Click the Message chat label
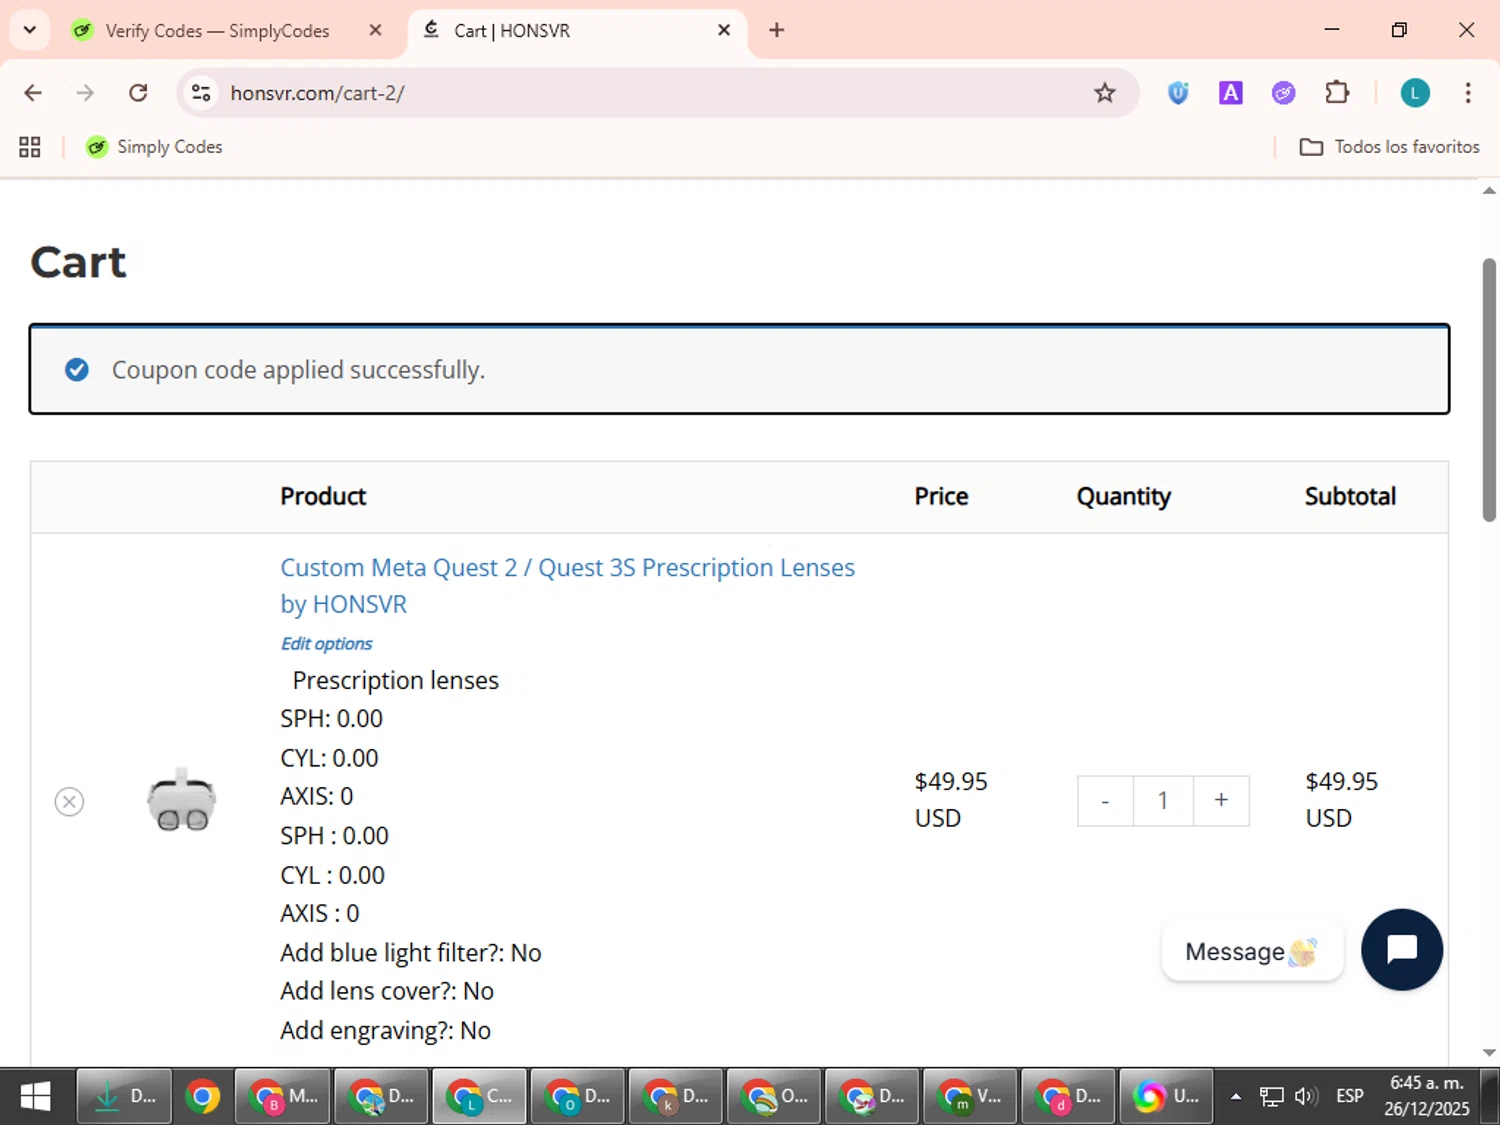This screenshot has width=1500, height=1125. (1252, 951)
